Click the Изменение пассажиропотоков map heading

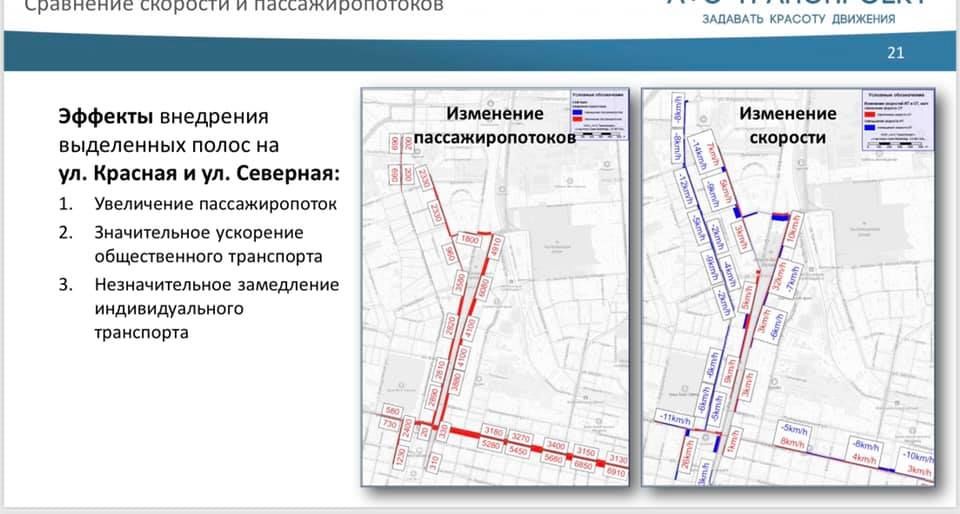[495, 126]
